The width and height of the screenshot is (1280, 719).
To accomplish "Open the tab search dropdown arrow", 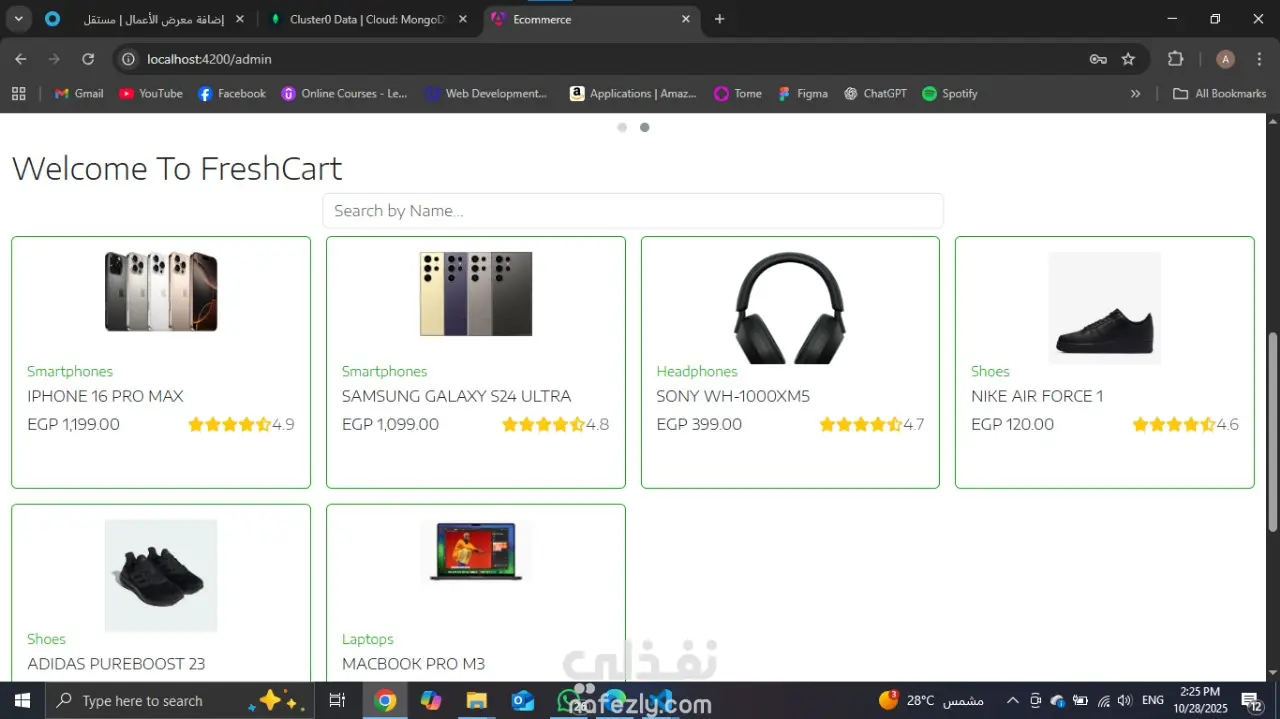I will coord(19,19).
